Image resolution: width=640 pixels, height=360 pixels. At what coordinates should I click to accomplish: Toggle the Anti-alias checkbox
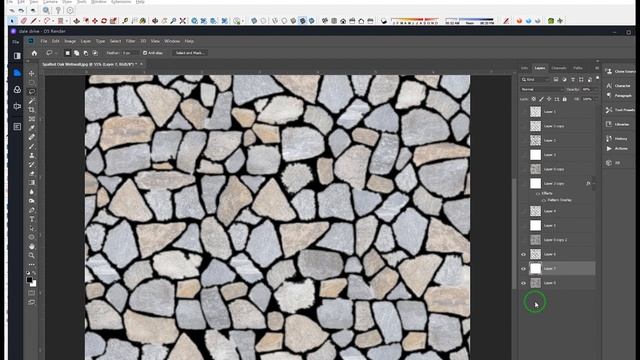(145, 53)
